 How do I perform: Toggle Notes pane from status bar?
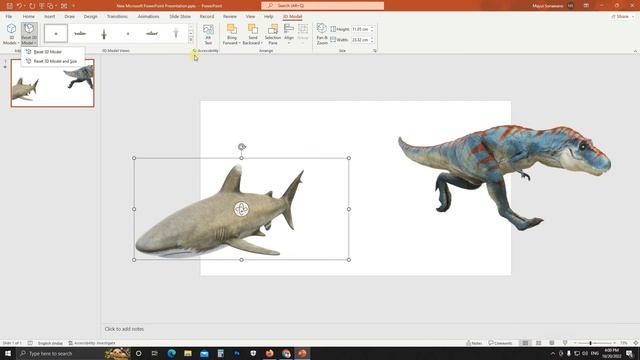[x=474, y=343]
